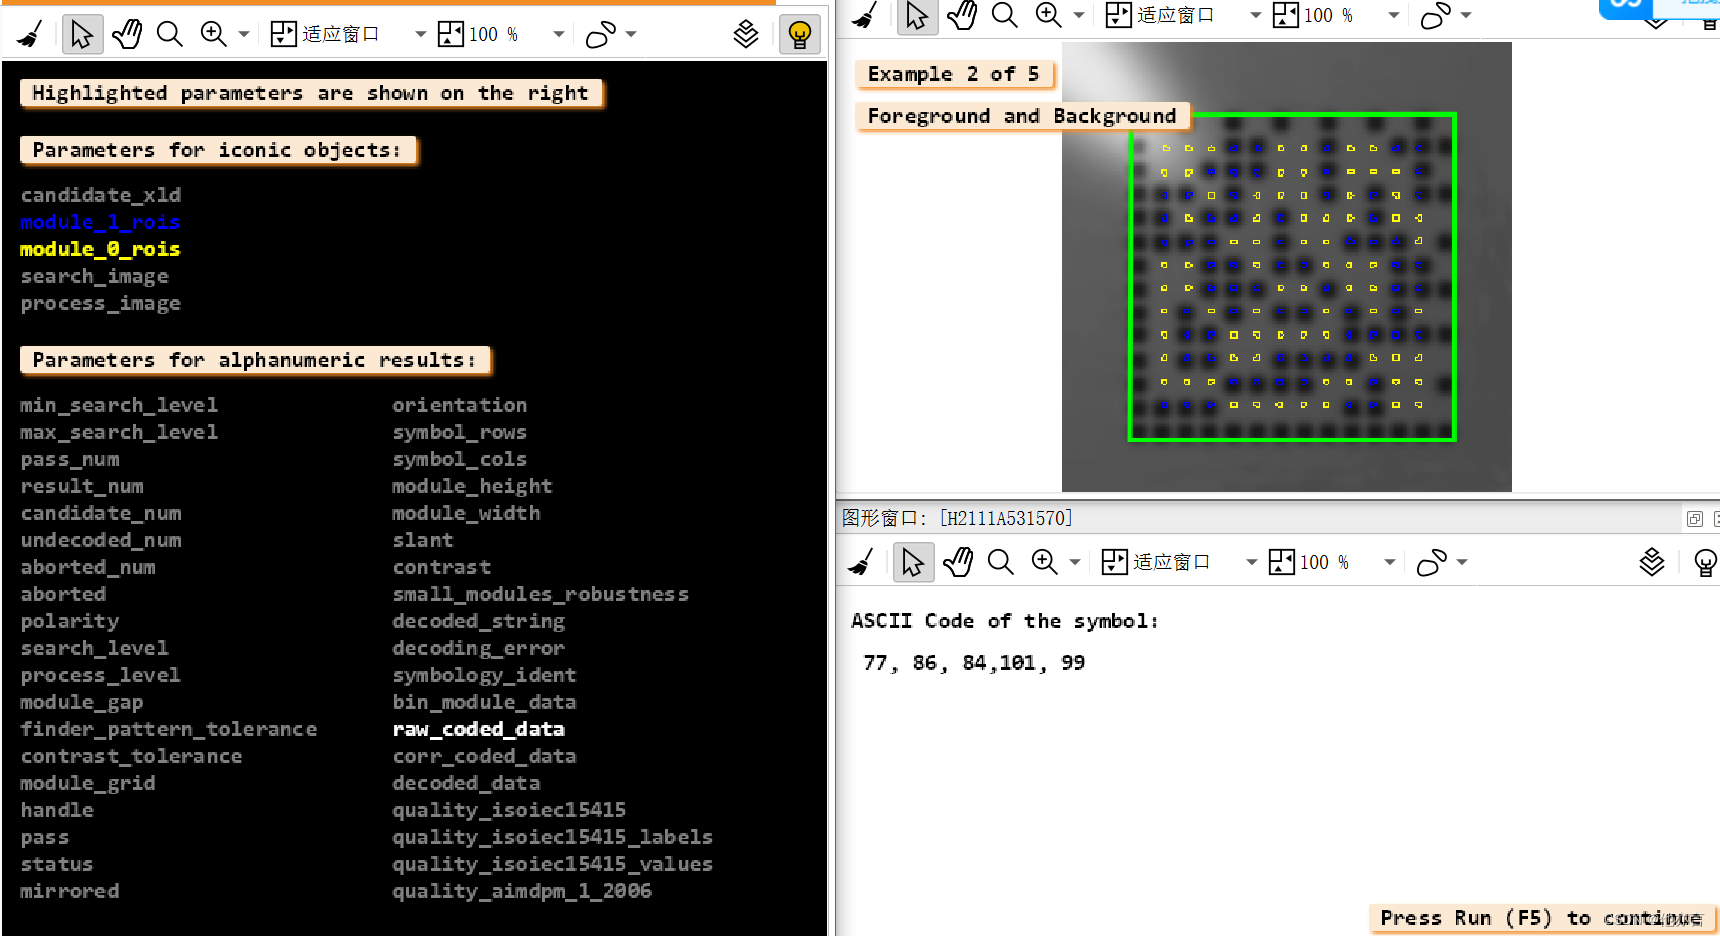This screenshot has width=1720, height=936.
Task: Open the 适应窗口 zoom mode dropdown
Action: [x=420, y=33]
